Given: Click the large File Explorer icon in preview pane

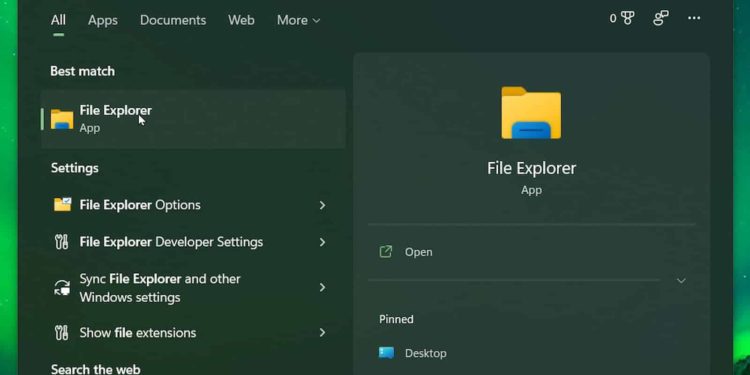Looking at the screenshot, I should coord(531,113).
